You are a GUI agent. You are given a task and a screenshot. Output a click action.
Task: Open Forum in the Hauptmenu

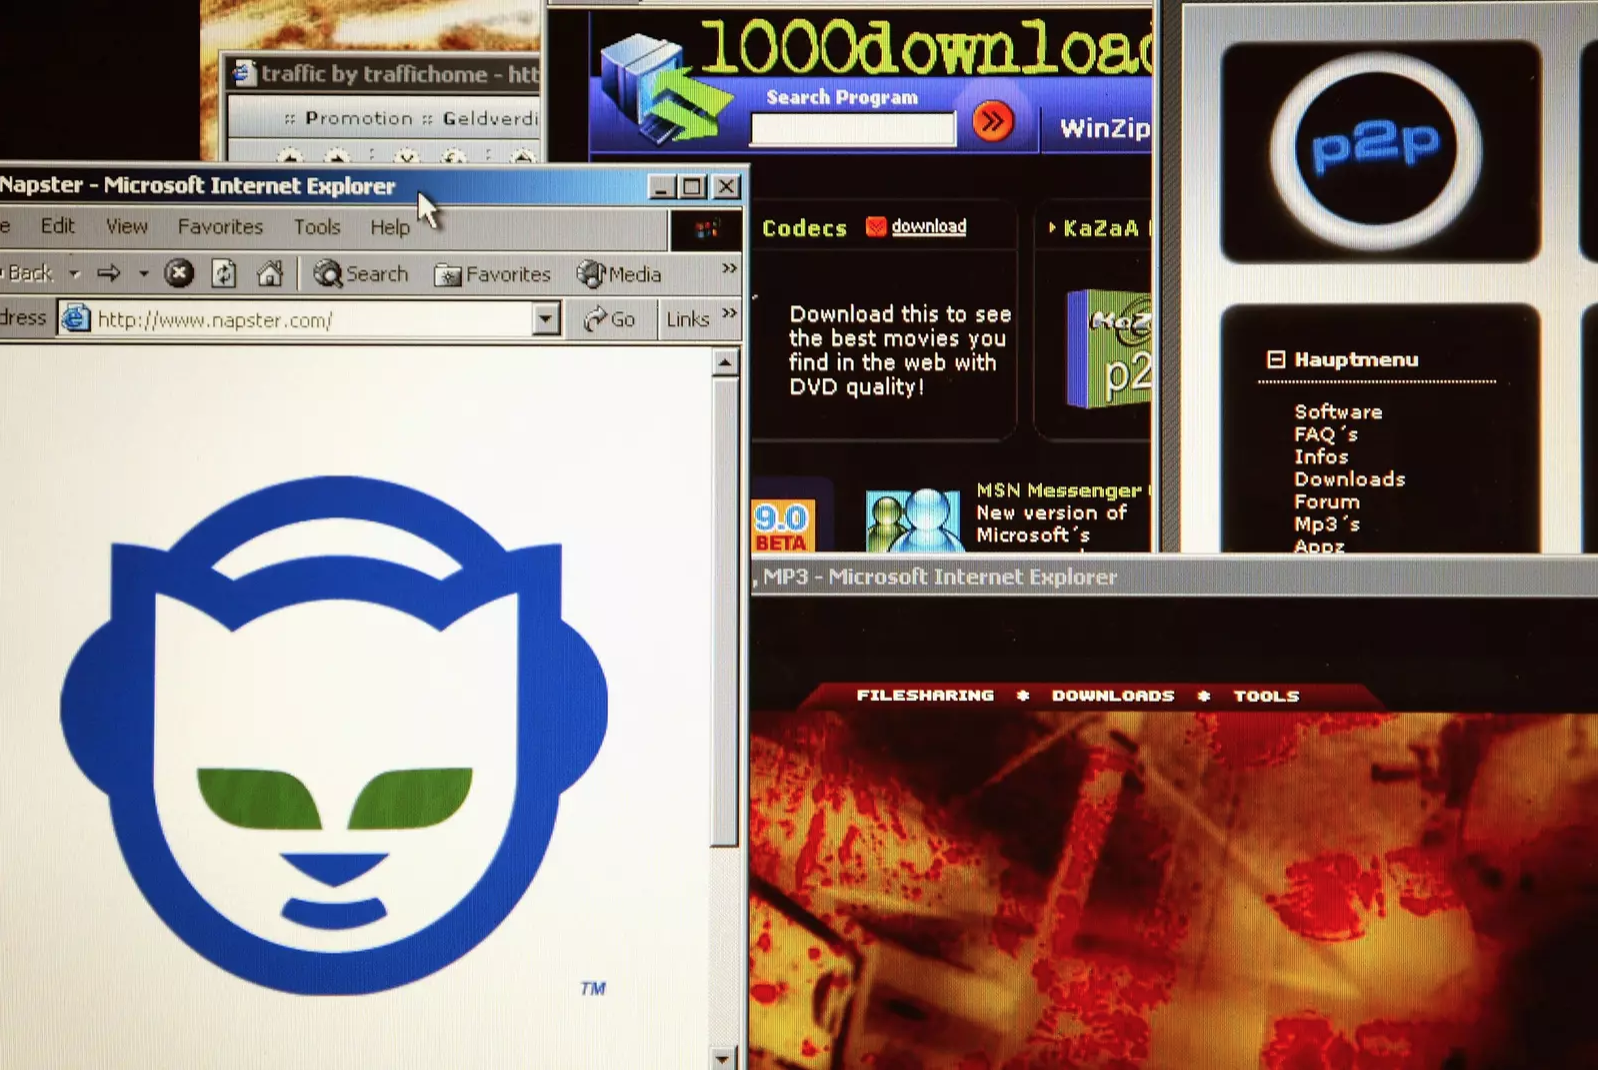(1326, 501)
